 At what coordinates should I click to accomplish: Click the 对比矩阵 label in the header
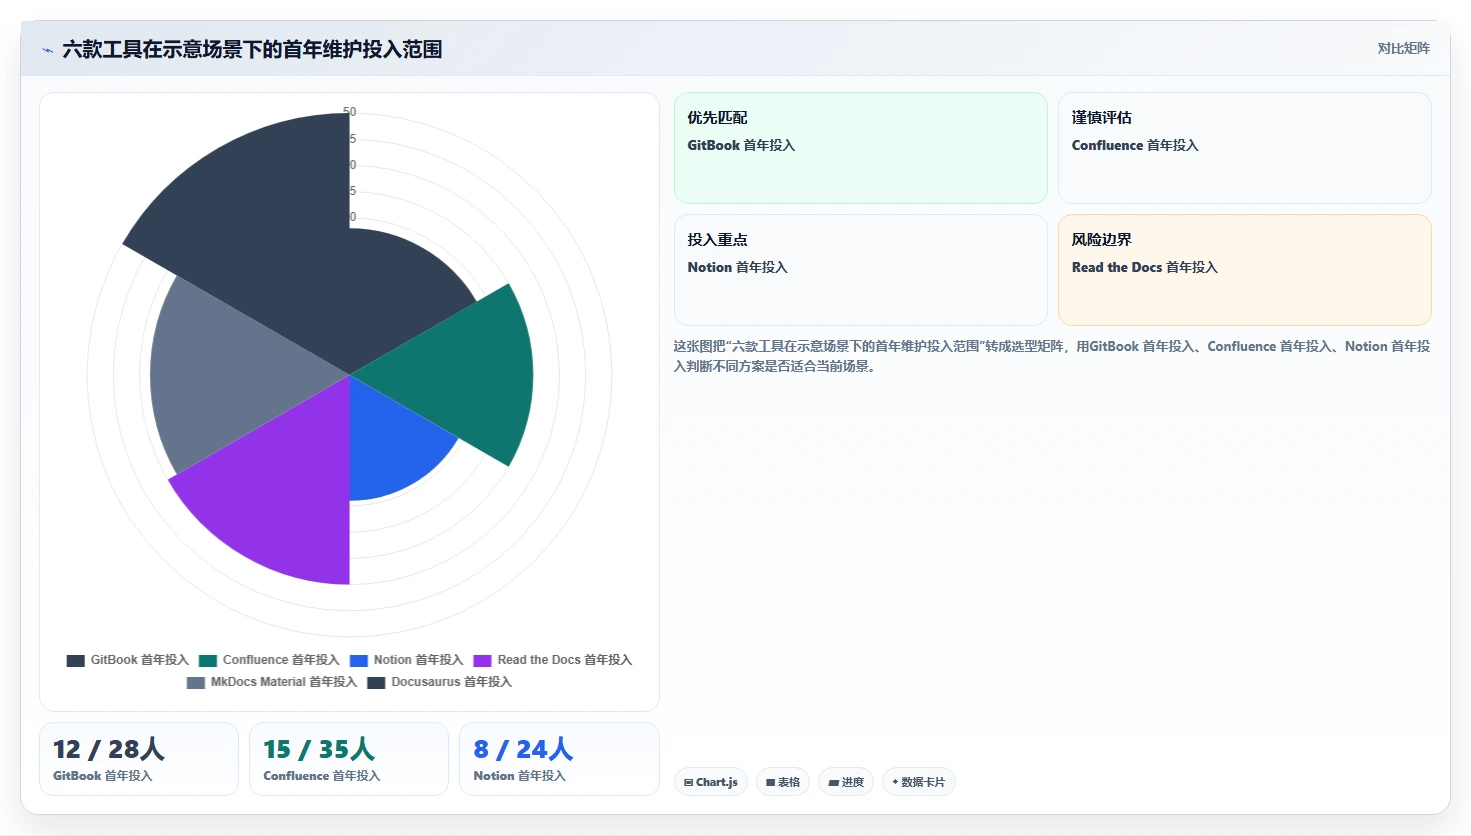click(x=1403, y=48)
